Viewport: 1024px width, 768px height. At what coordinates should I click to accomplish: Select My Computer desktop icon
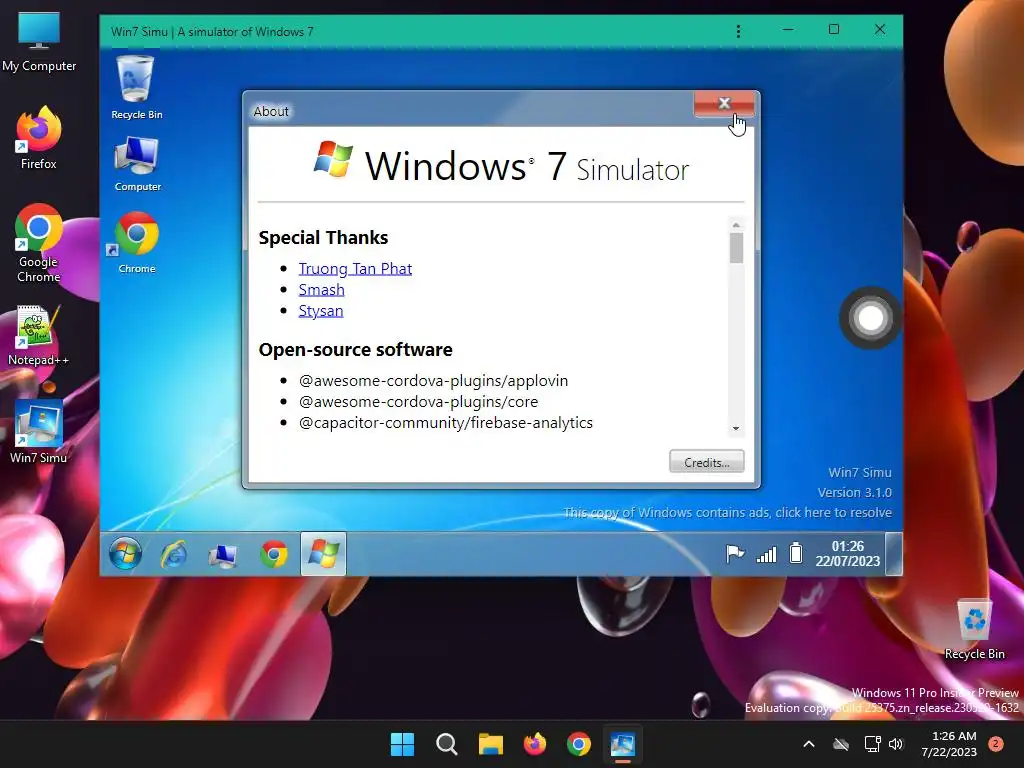(x=39, y=41)
